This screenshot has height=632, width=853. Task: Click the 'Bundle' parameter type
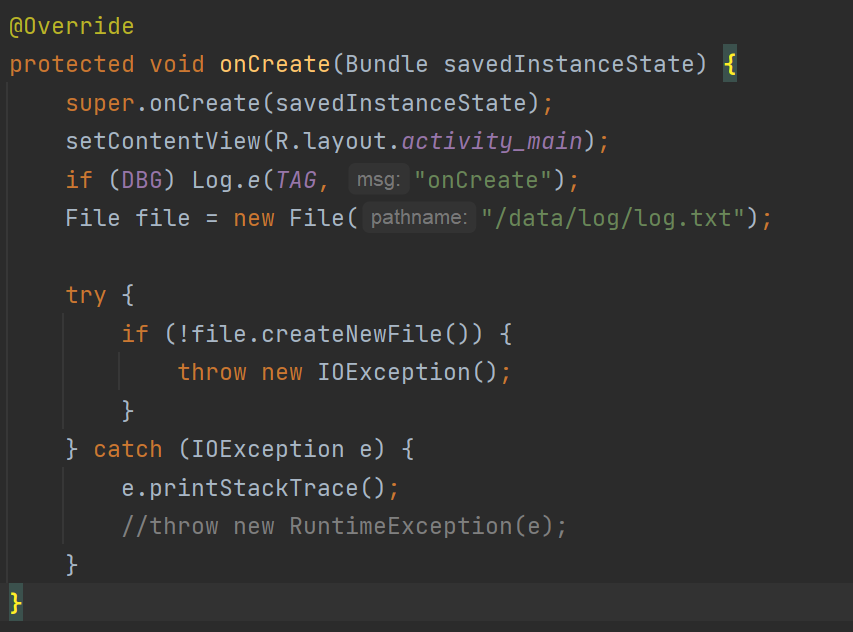tap(386, 64)
